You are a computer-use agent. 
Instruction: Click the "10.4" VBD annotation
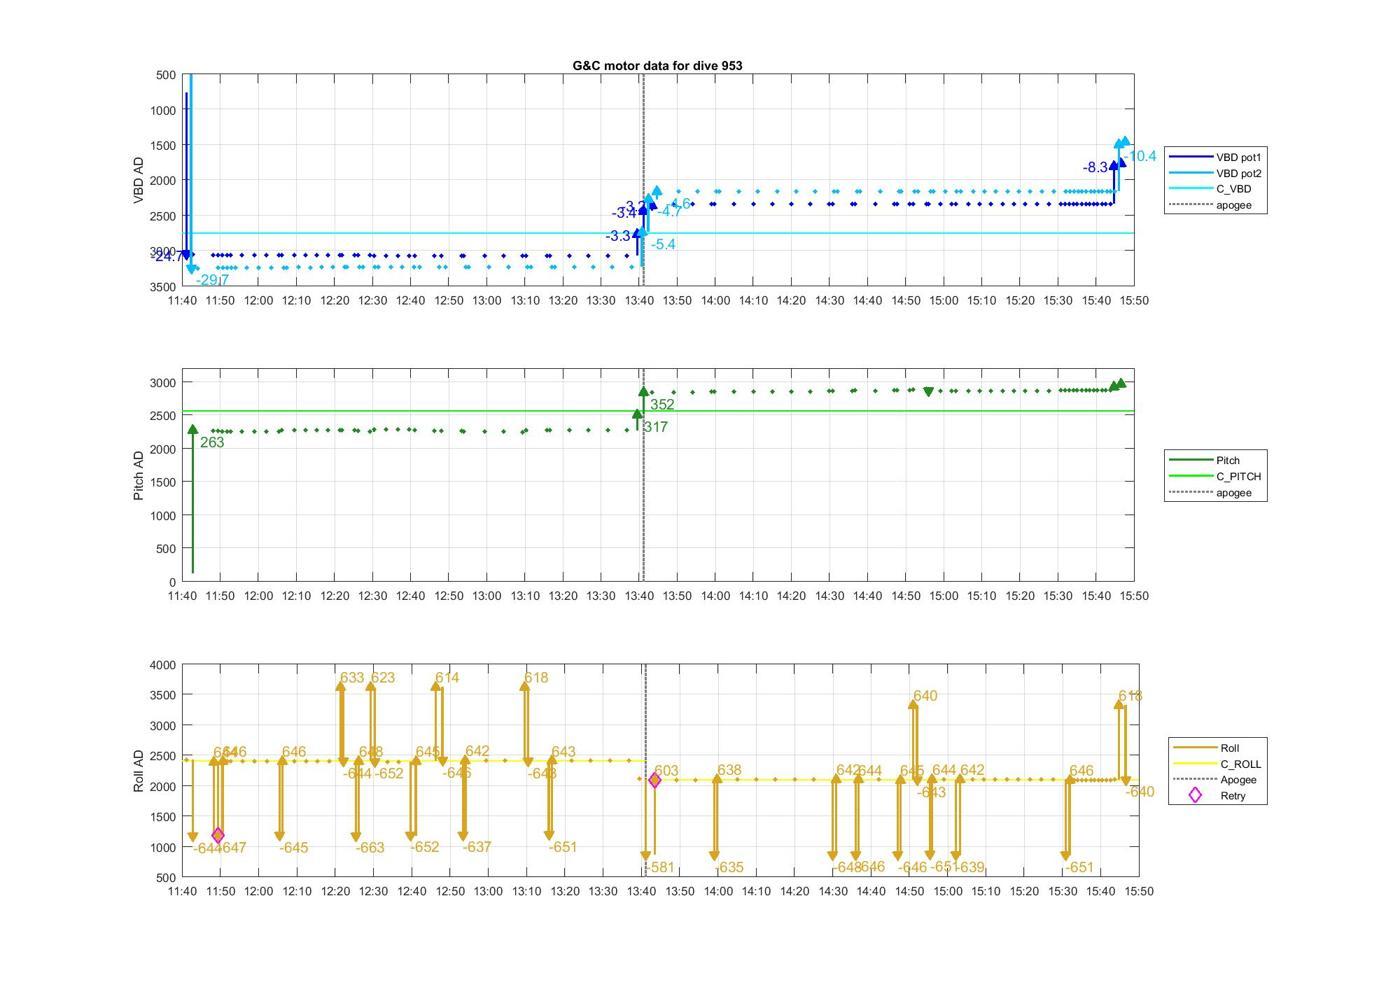(1142, 156)
